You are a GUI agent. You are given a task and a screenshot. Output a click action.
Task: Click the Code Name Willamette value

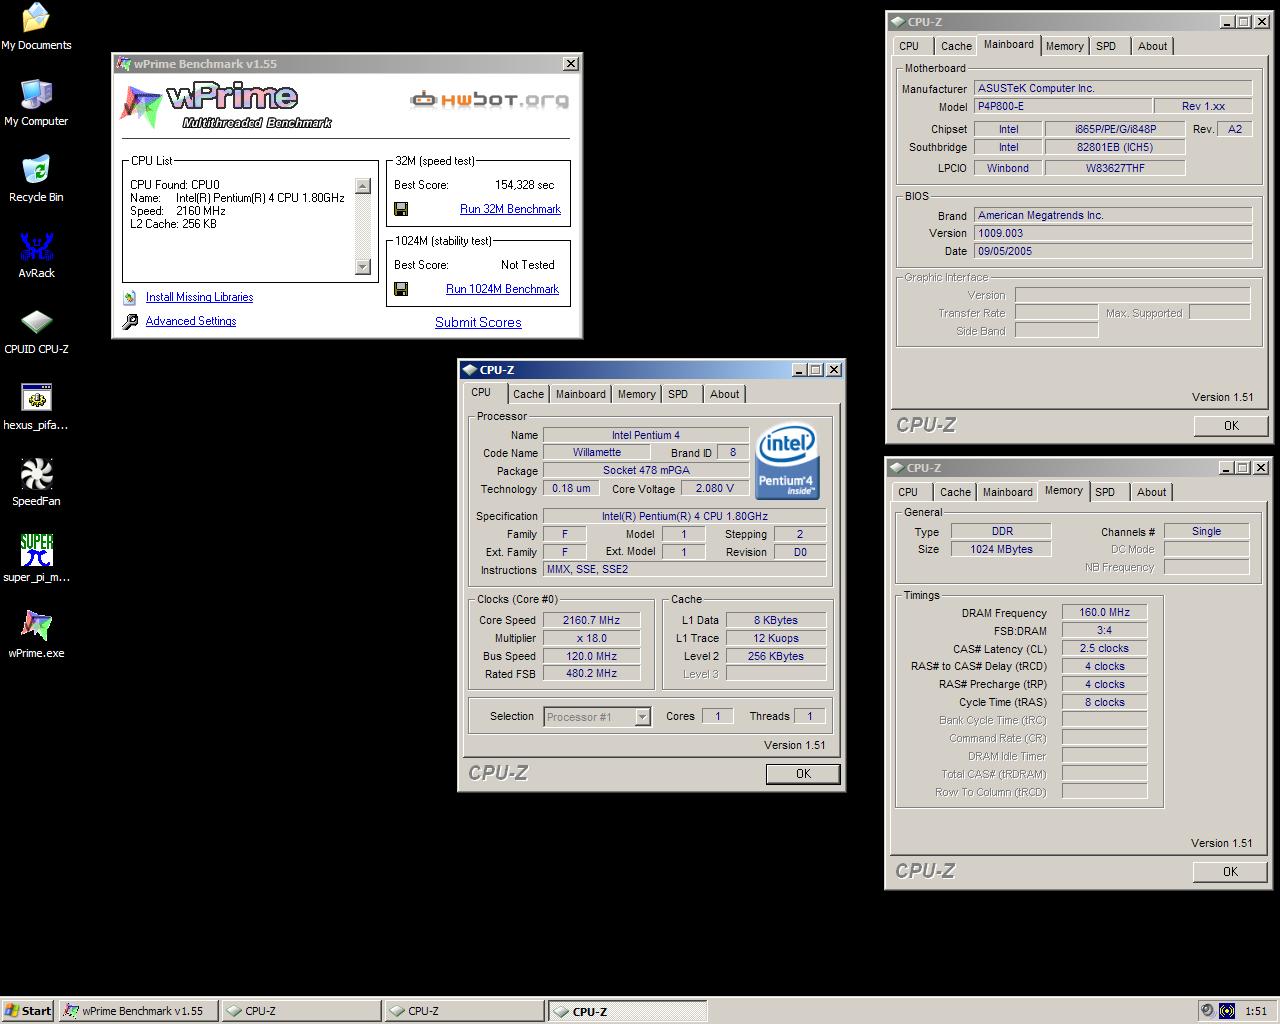(x=597, y=453)
